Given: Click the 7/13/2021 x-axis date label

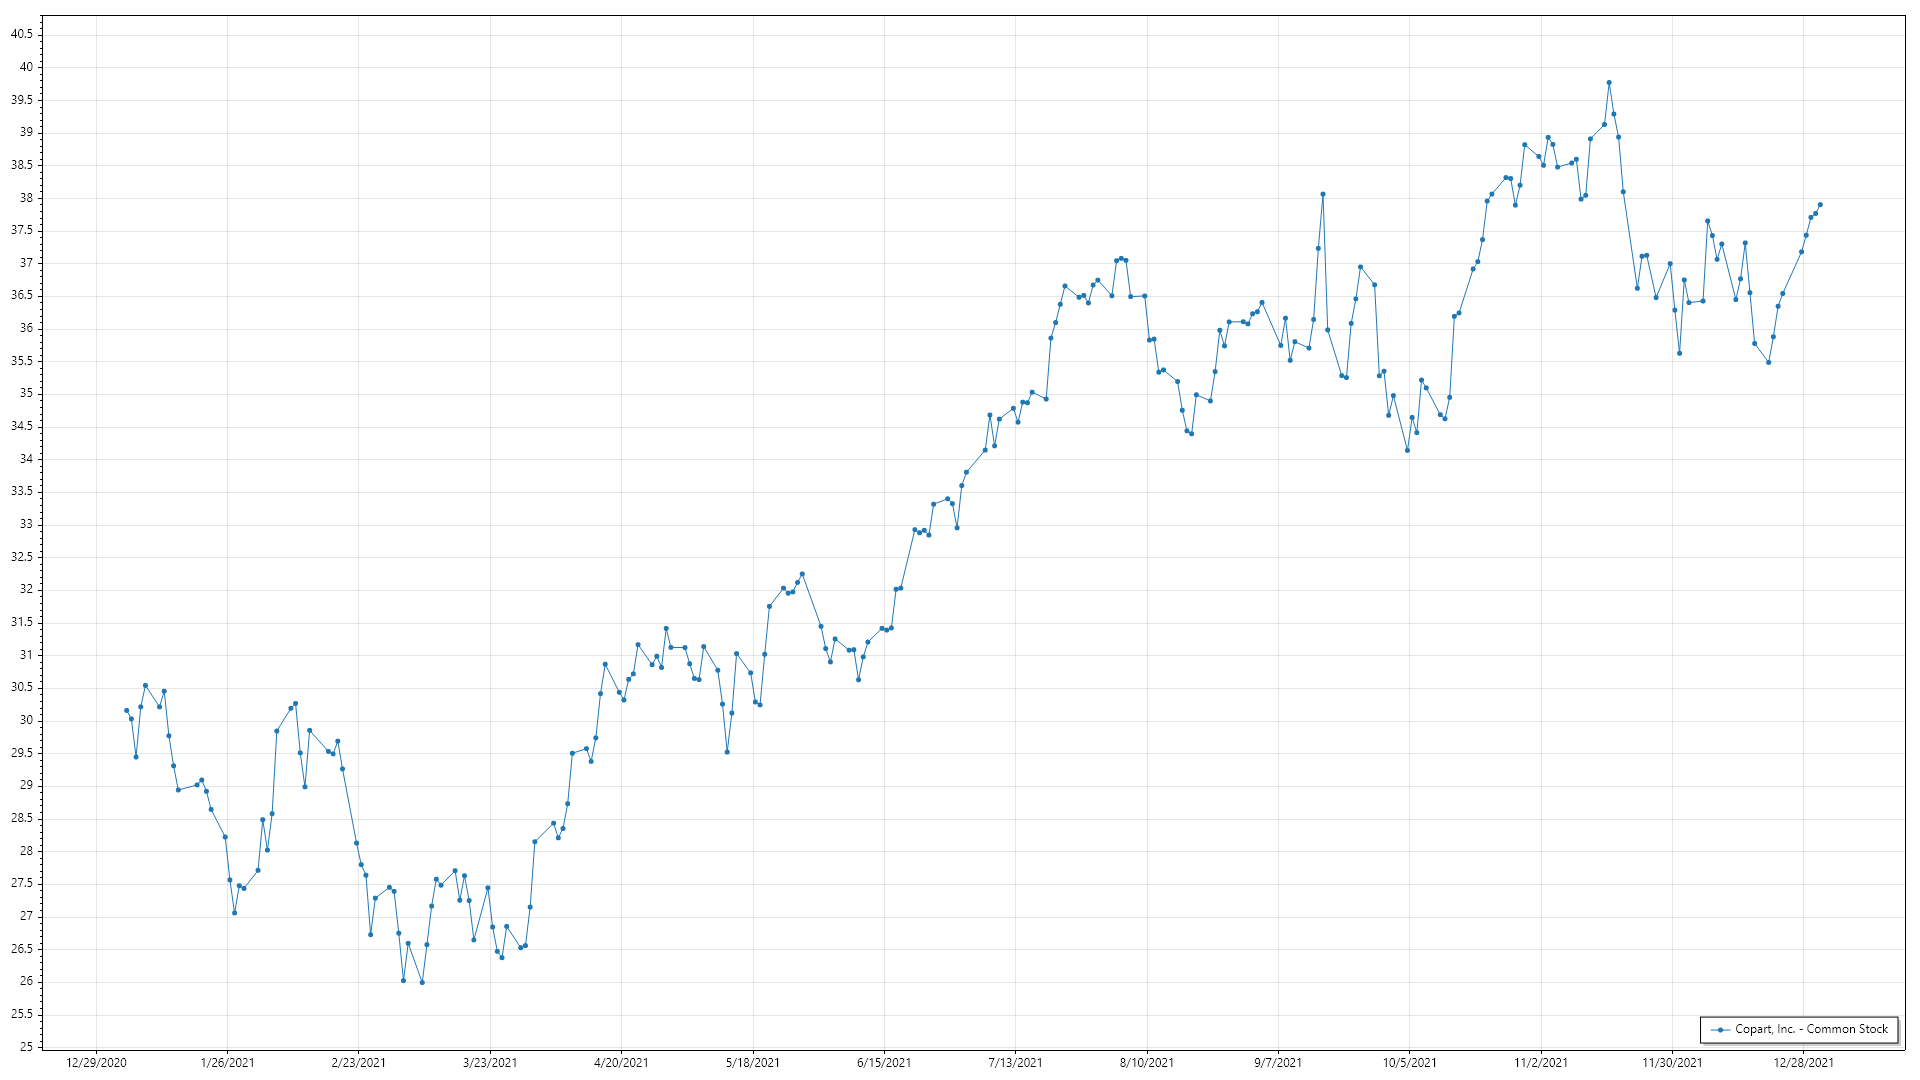Looking at the screenshot, I should [1015, 1062].
